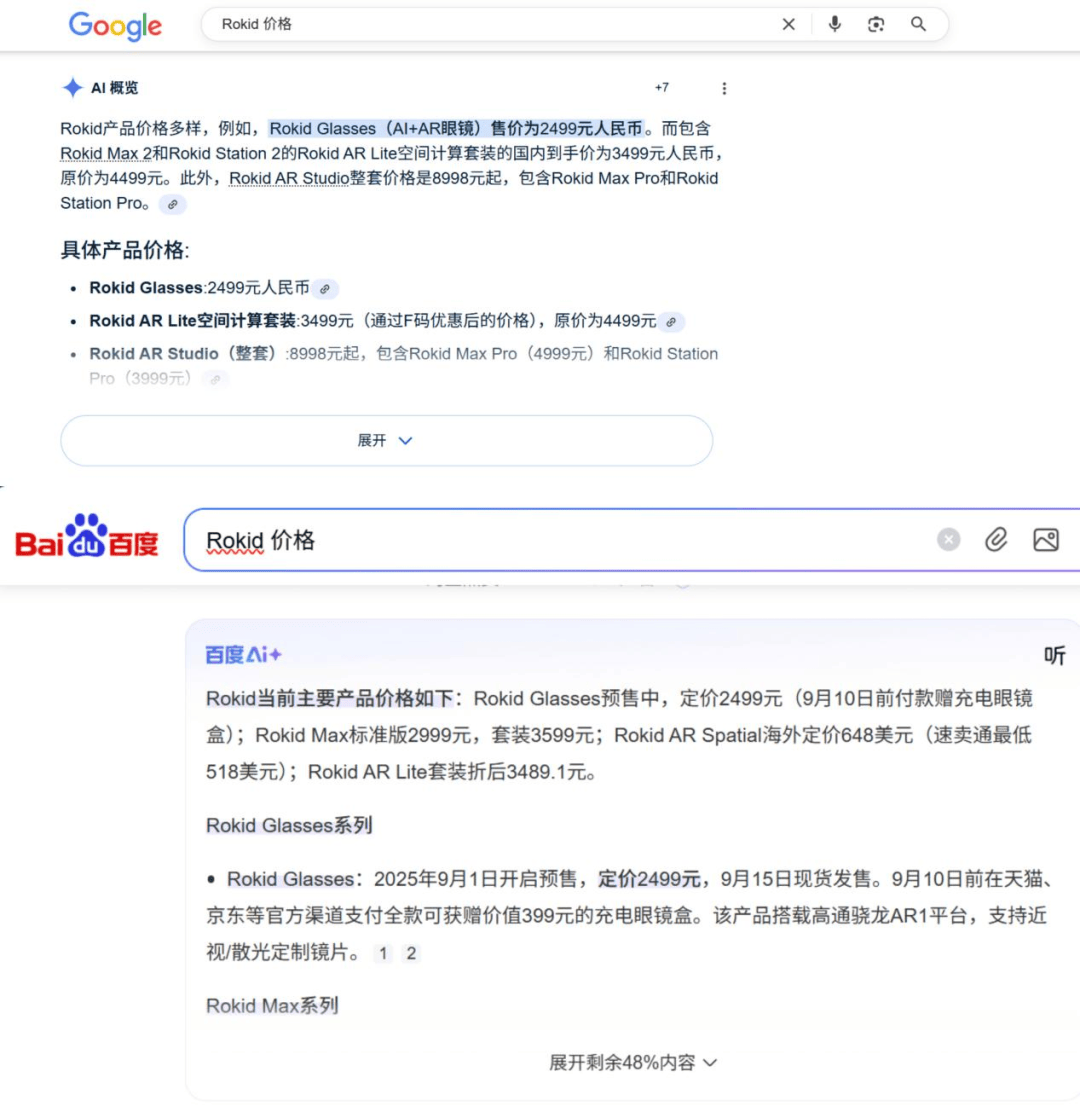Open source link after 原价为4499元 bullet
This screenshot has width=1080, height=1112.
(x=671, y=322)
